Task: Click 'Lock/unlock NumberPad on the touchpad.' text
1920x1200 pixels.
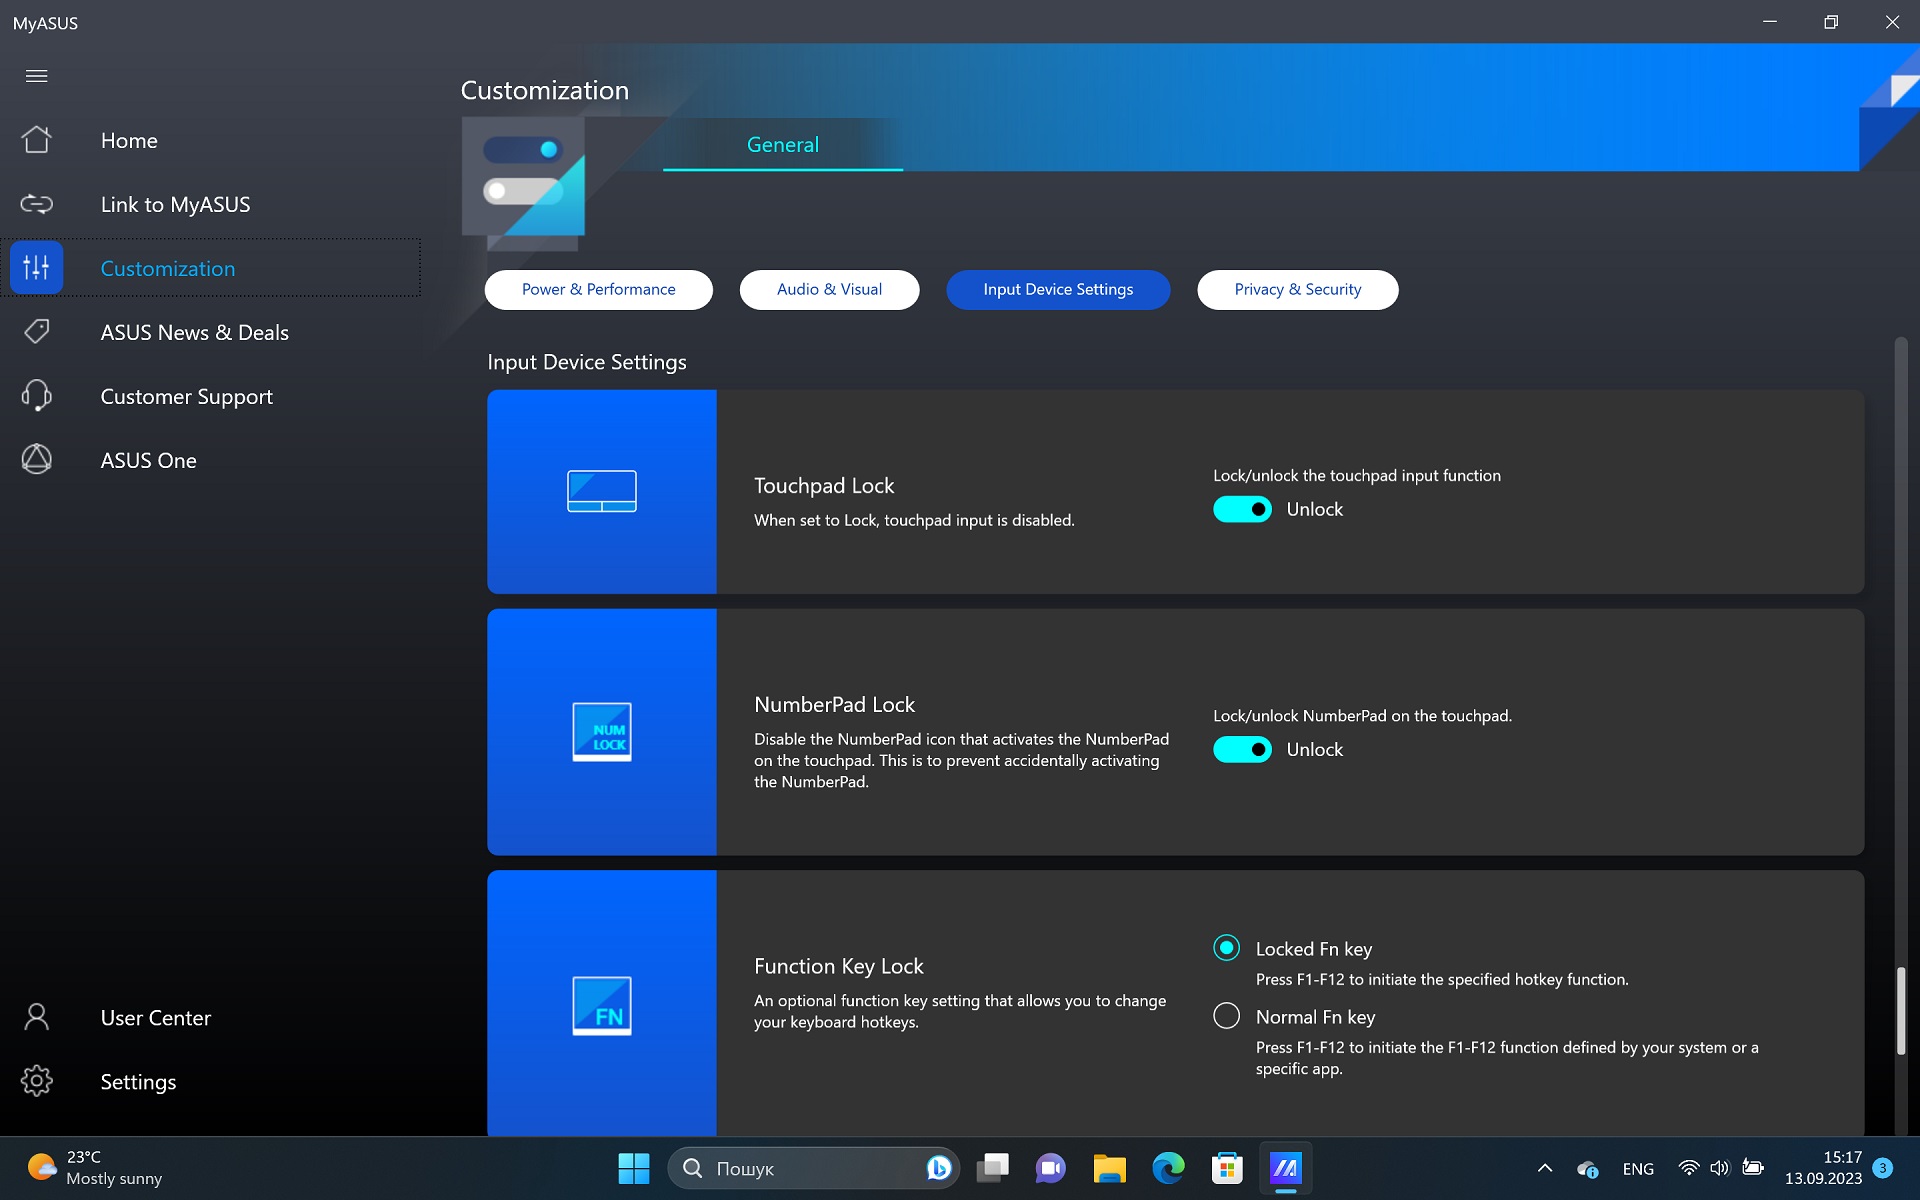Action: (x=1363, y=716)
